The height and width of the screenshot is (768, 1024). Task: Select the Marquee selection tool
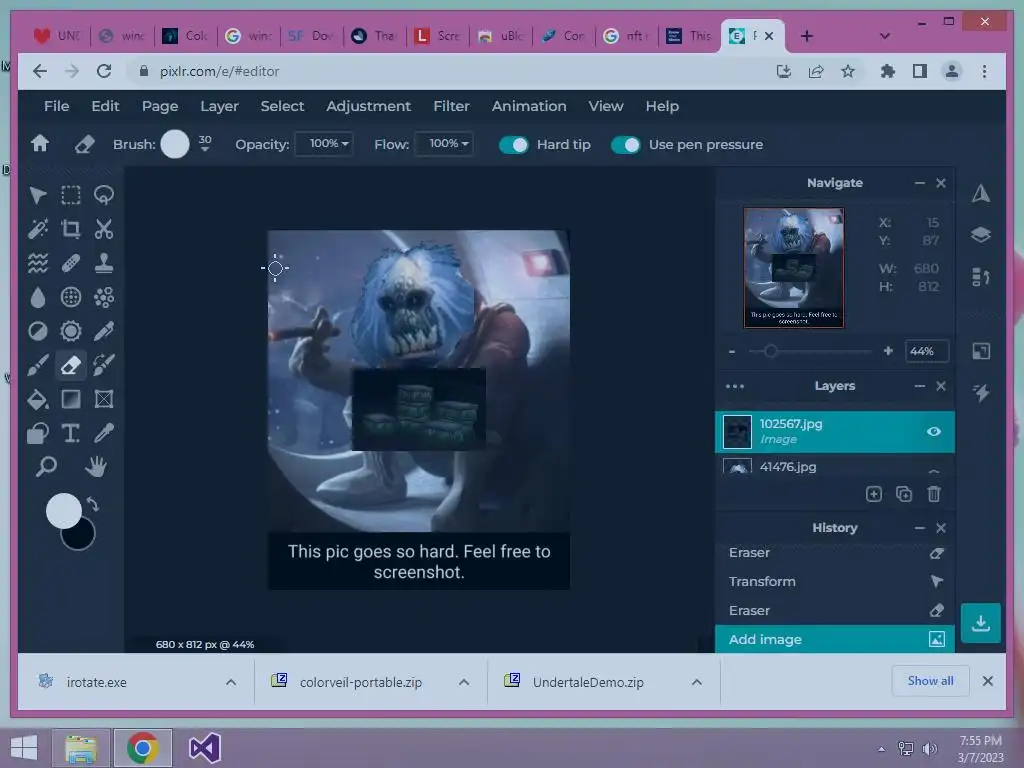point(71,195)
